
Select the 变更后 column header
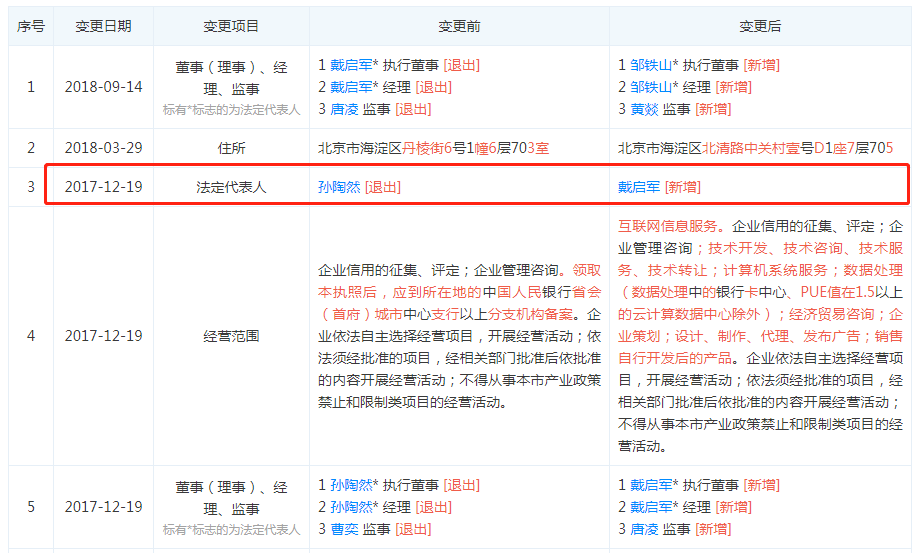click(x=760, y=26)
